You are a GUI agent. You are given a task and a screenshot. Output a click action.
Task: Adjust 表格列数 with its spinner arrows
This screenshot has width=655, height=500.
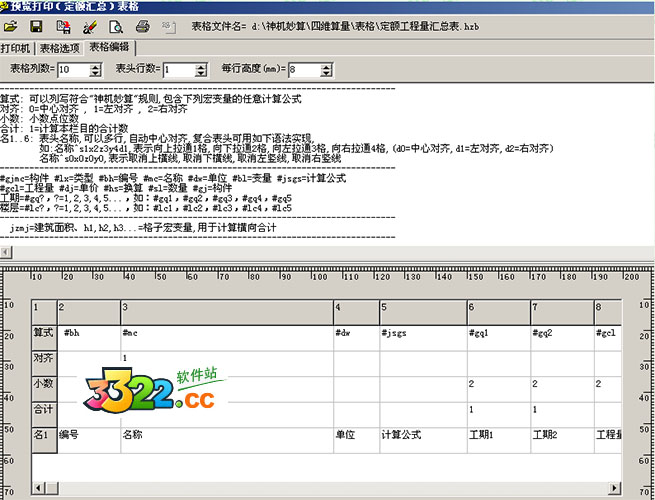tap(96, 70)
